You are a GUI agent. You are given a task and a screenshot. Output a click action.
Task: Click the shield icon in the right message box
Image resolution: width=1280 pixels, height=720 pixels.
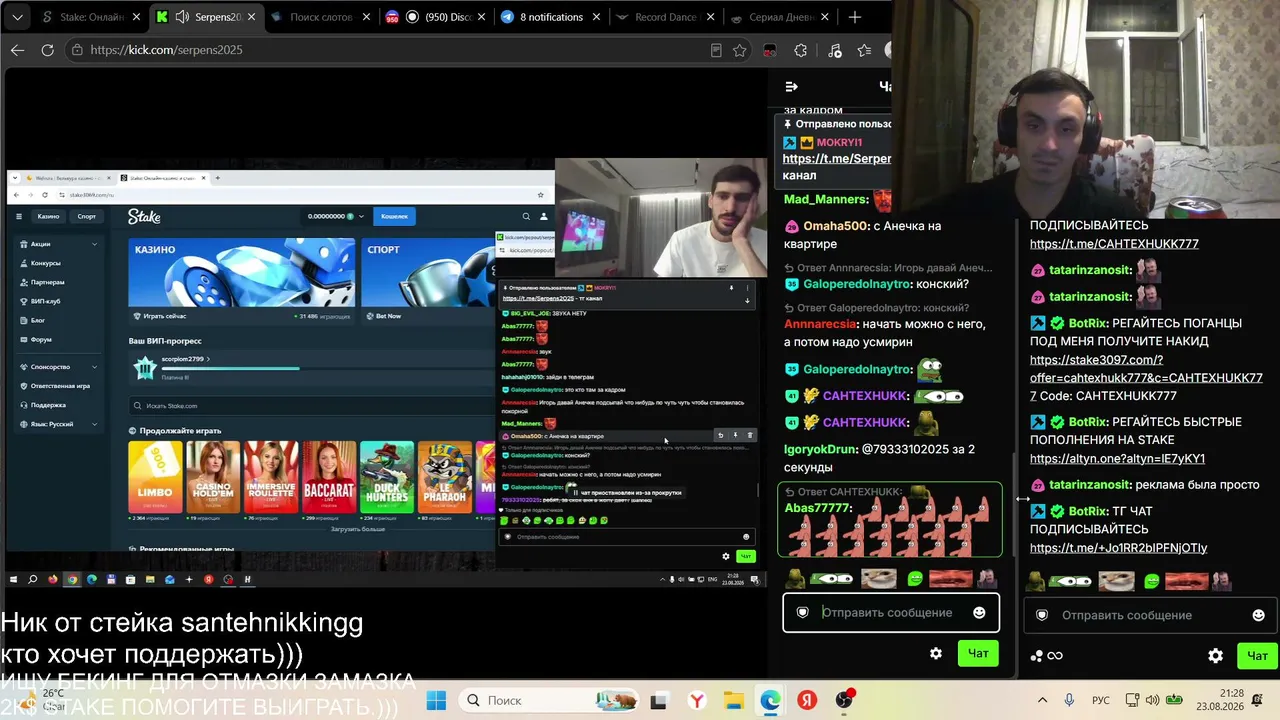[x=1041, y=615]
